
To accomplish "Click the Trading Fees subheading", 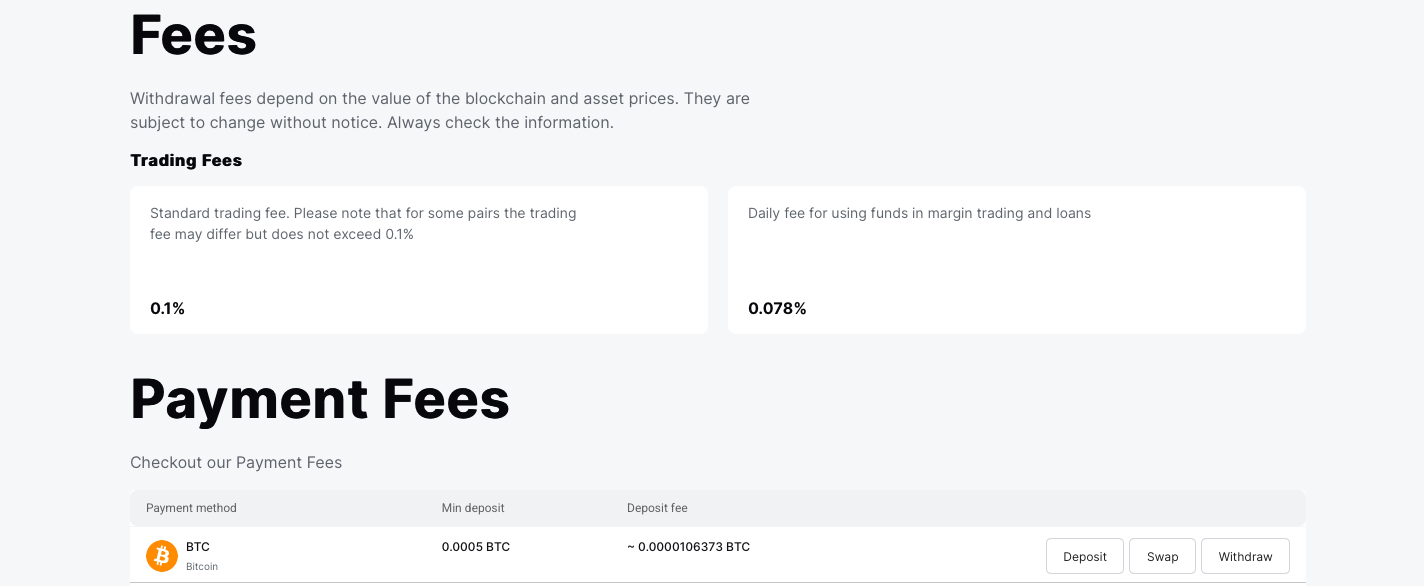I will pyautogui.click(x=186, y=160).
